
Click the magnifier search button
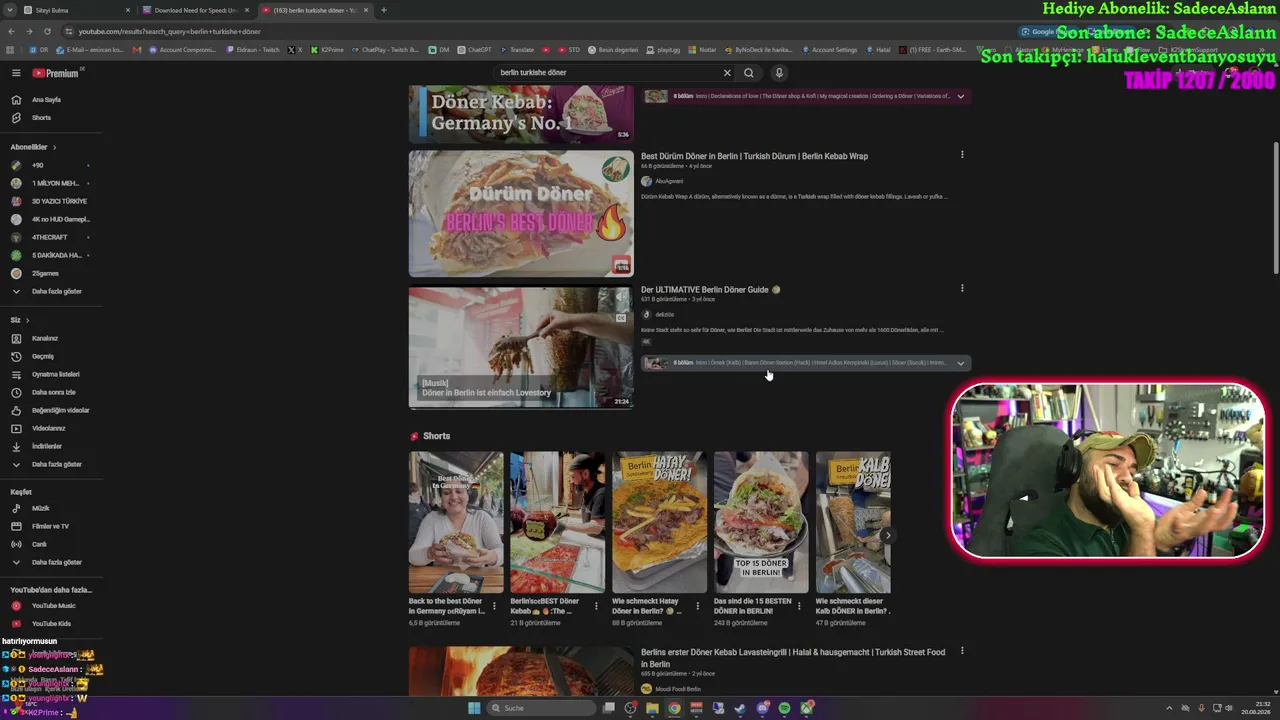(x=748, y=73)
